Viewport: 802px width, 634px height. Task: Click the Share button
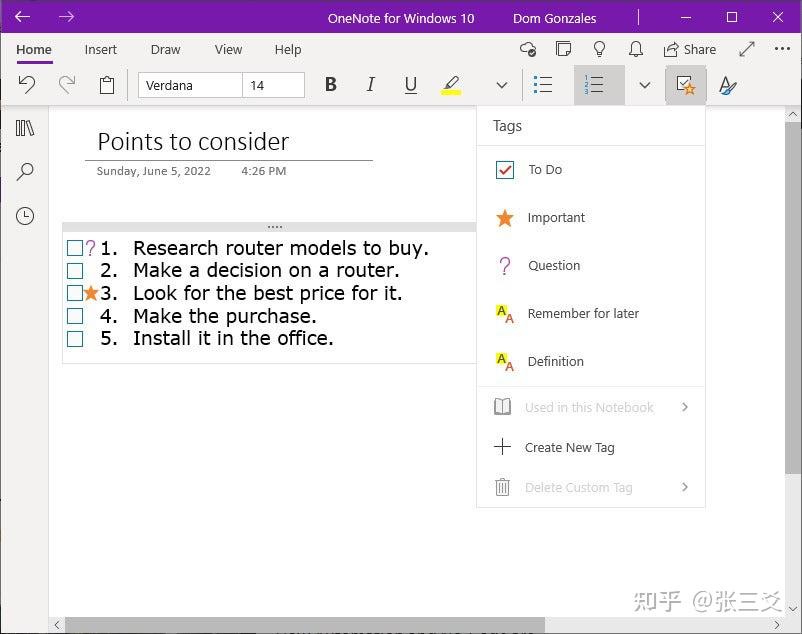(x=690, y=48)
